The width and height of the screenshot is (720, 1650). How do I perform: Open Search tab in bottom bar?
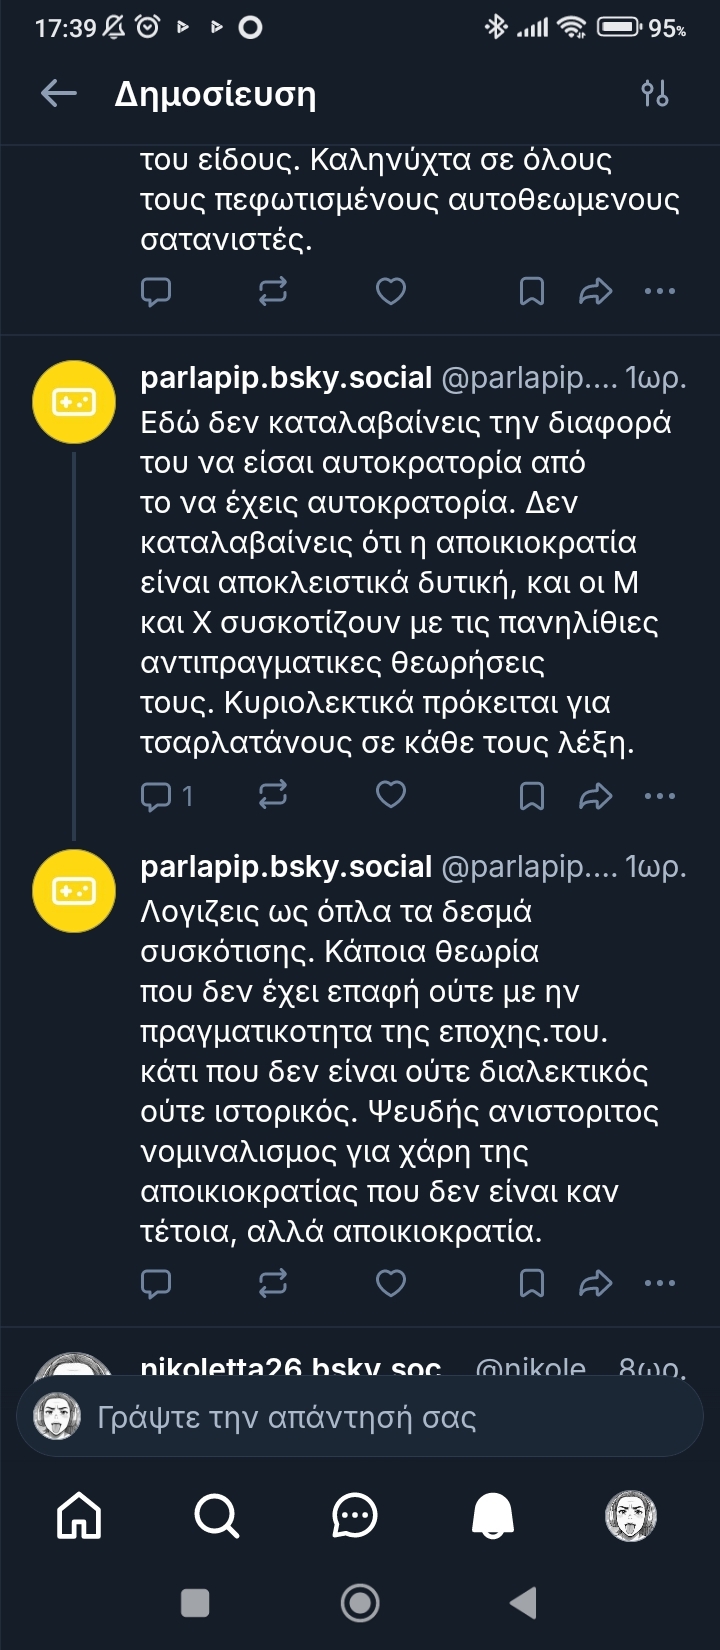point(216,1515)
